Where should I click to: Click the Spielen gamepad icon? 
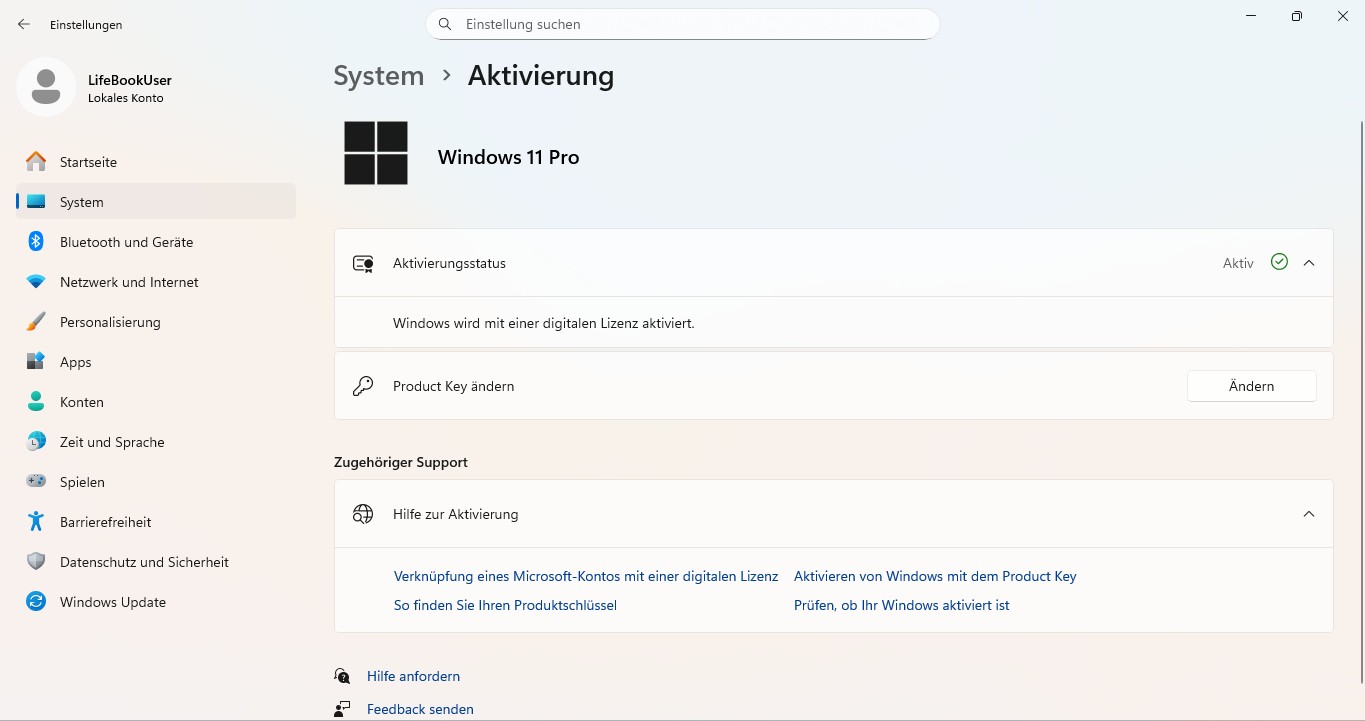coord(36,482)
